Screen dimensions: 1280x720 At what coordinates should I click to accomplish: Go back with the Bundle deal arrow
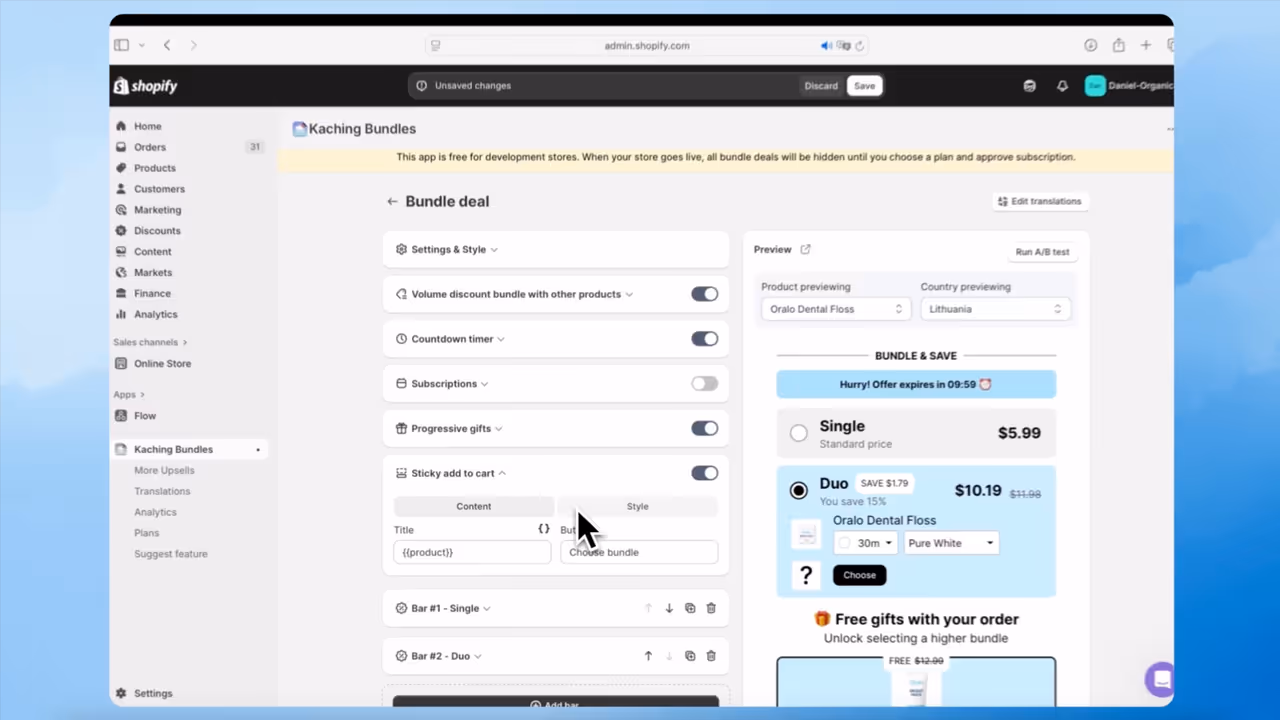pos(392,201)
